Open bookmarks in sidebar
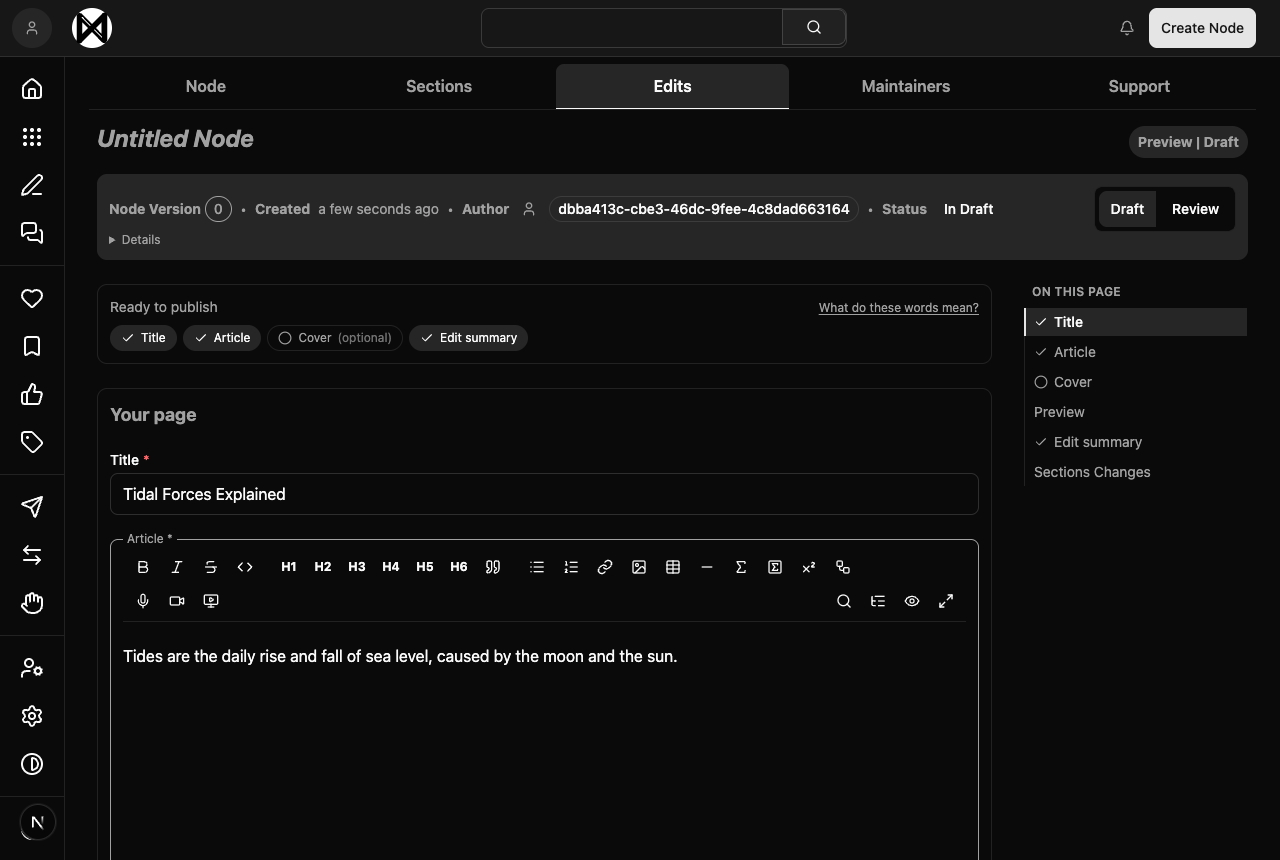 [32, 346]
